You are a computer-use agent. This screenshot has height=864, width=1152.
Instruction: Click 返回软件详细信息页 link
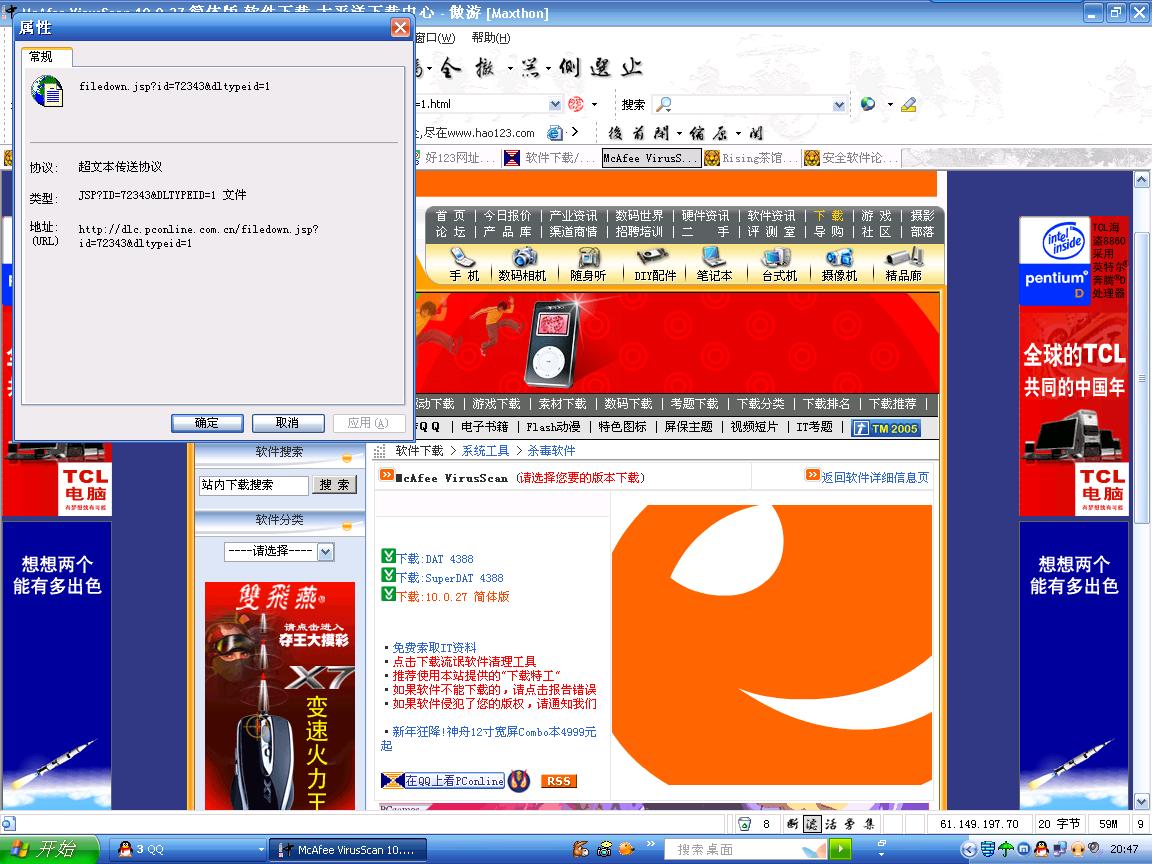(x=874, y=478)
